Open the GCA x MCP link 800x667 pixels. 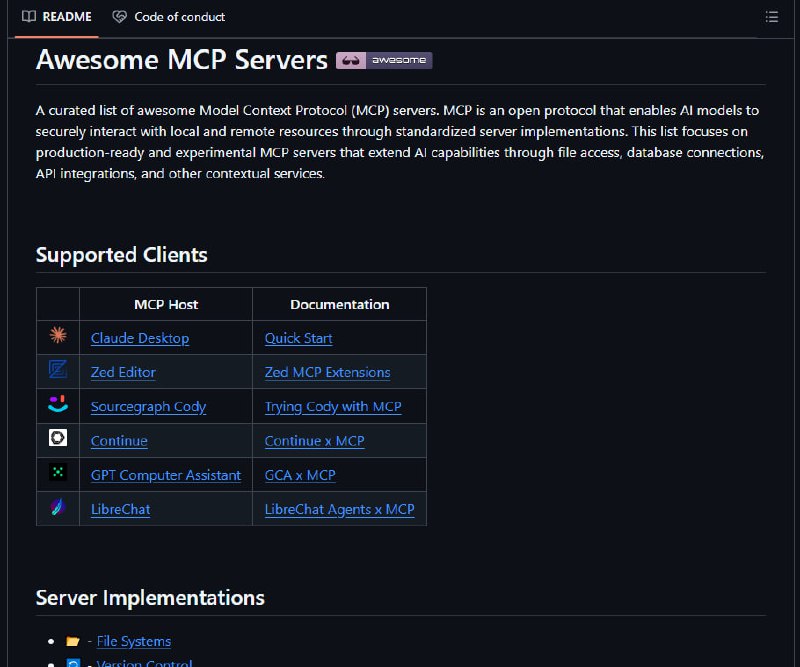(300, 475)
